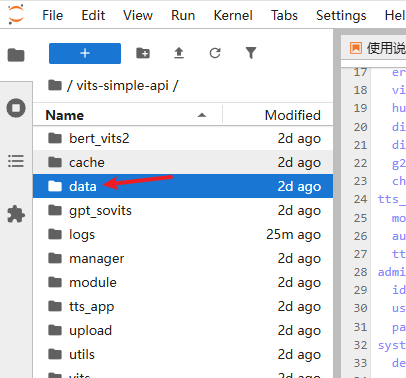Click the vits-simple-api breadcrumb link

[122, 86]
